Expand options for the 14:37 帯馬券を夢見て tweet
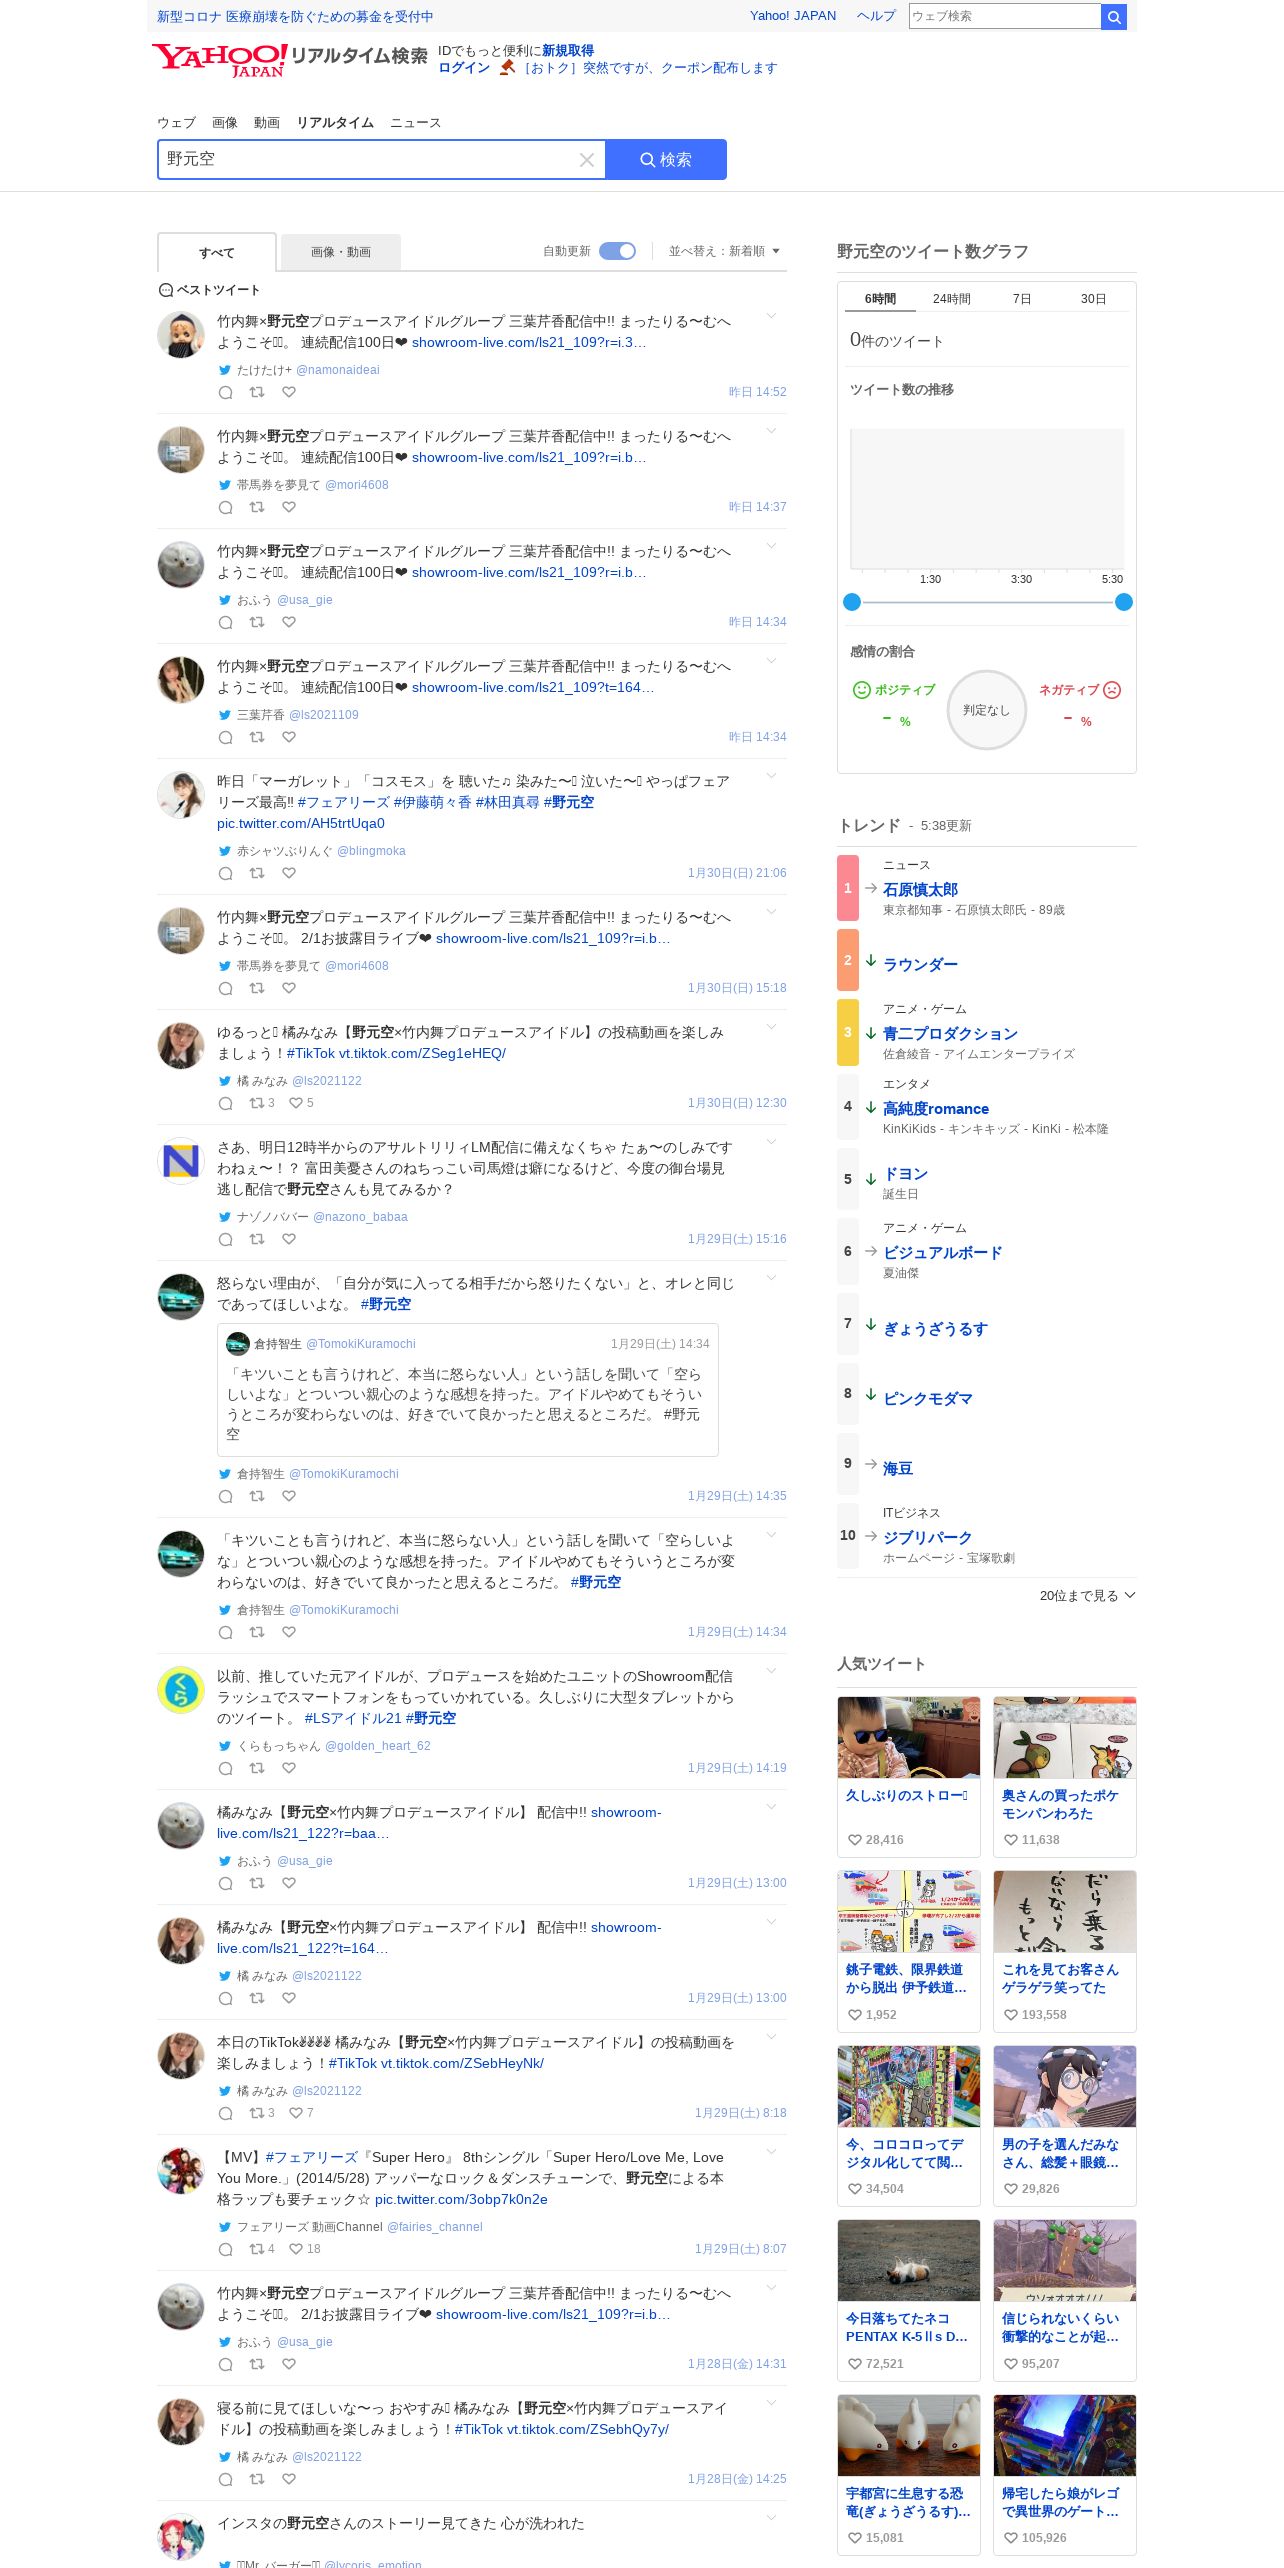Screen dimensions: 1284x2568 point(771,432)
